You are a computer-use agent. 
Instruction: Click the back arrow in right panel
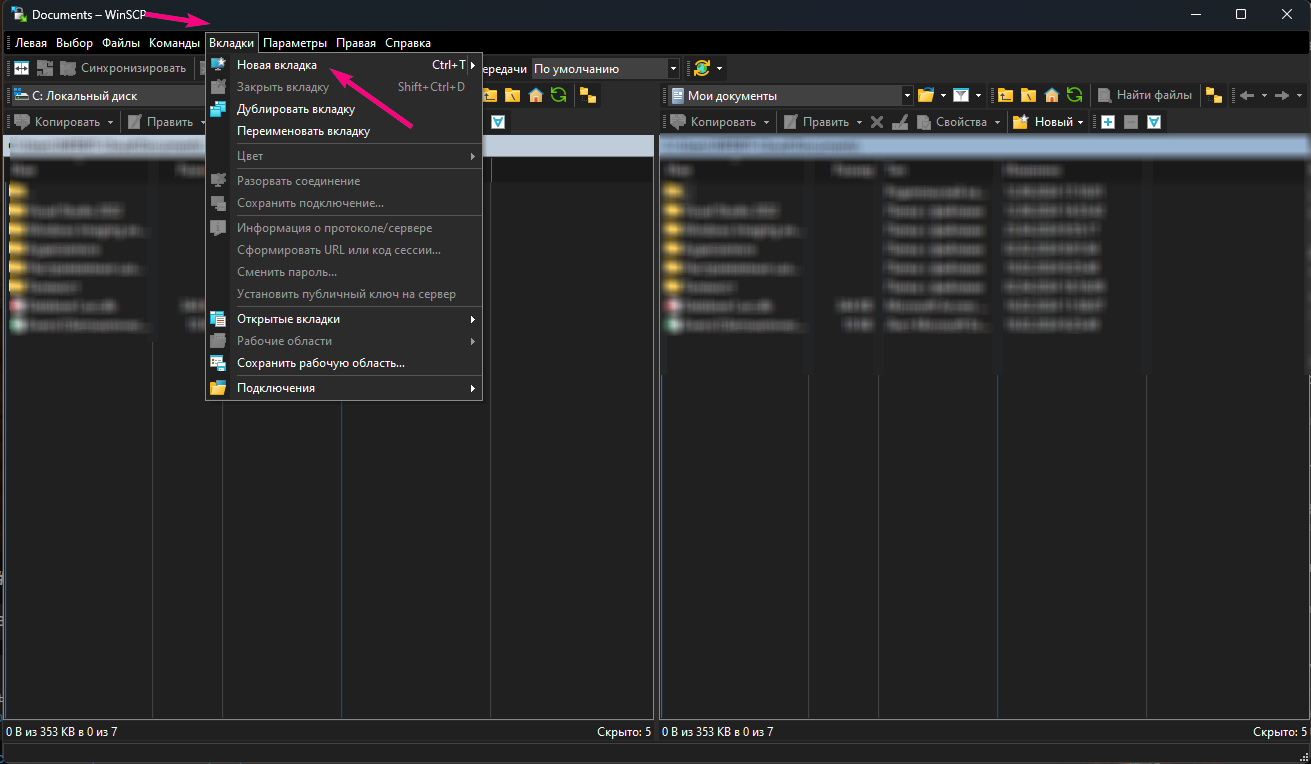pos(1247,95)
